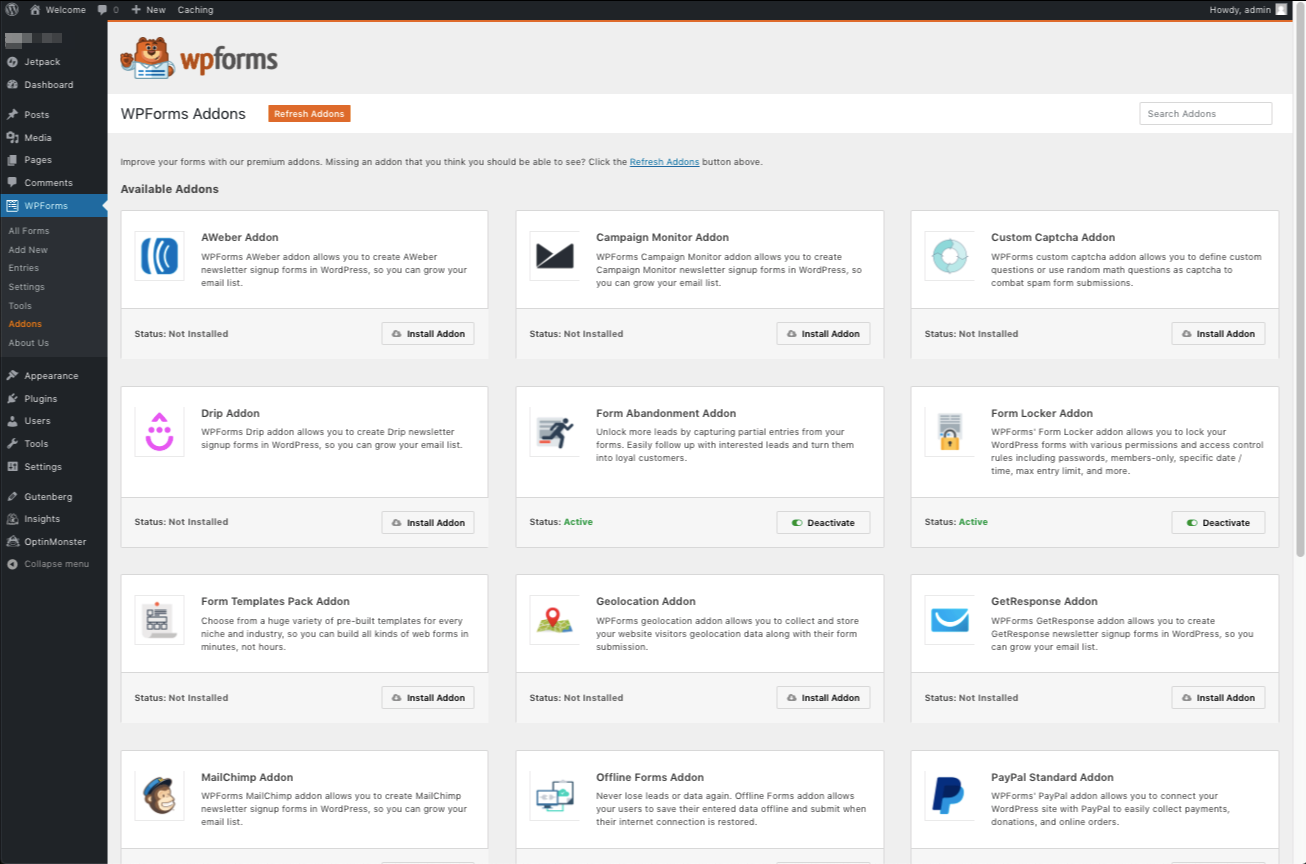Click Add New under WPForms
1306x864 pixels.
point(28,250)
